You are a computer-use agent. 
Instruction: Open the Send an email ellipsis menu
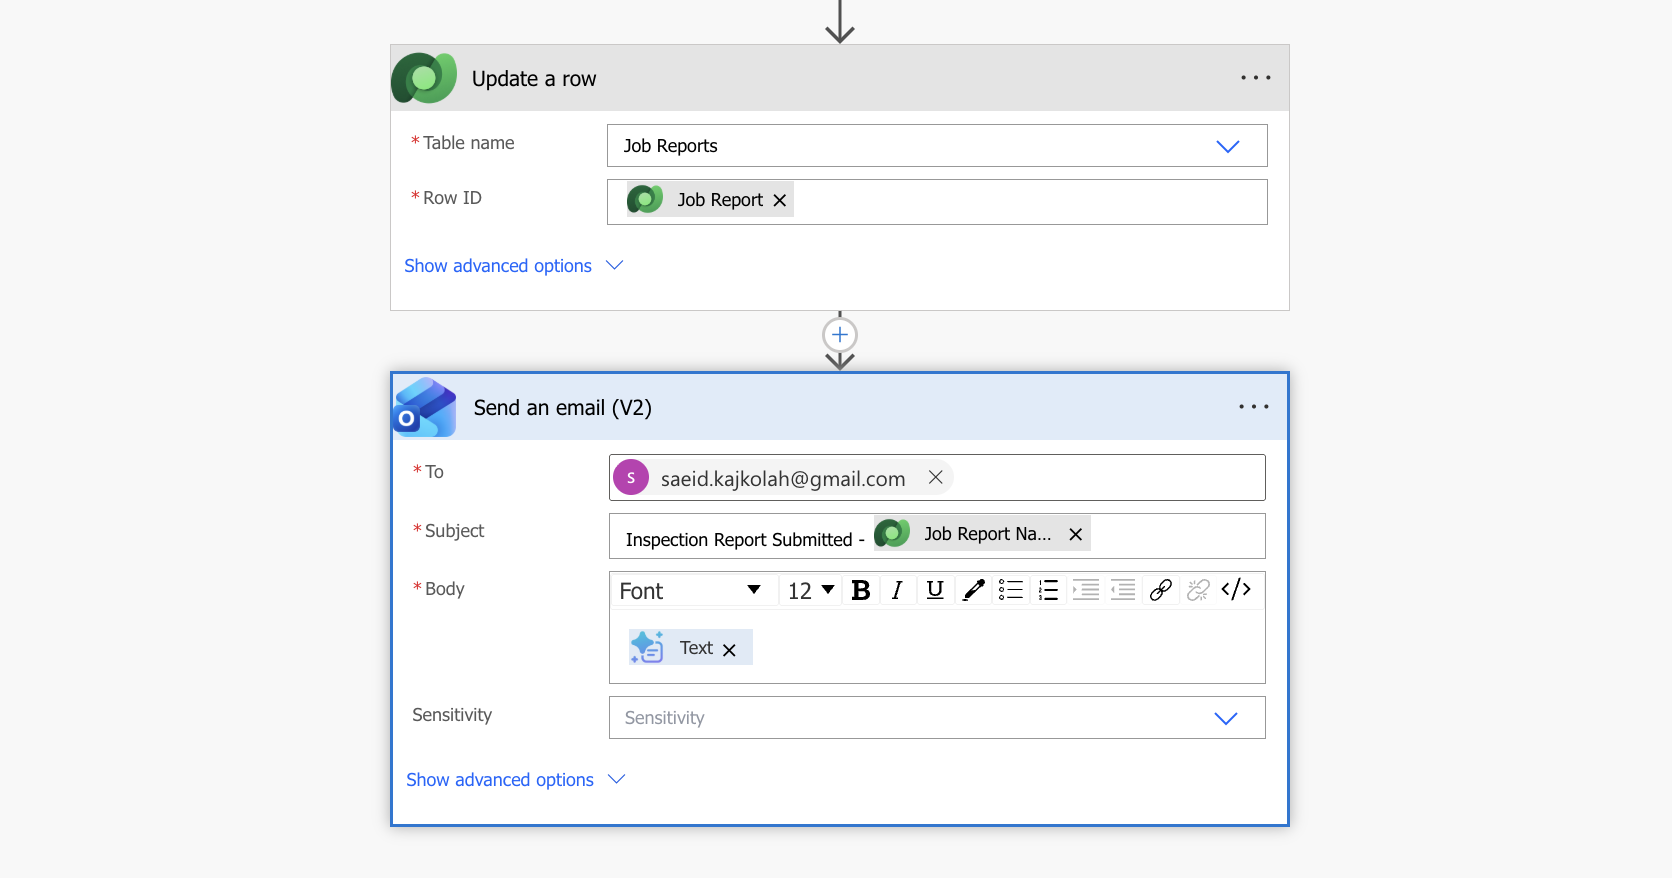[x=1253, y=407]
